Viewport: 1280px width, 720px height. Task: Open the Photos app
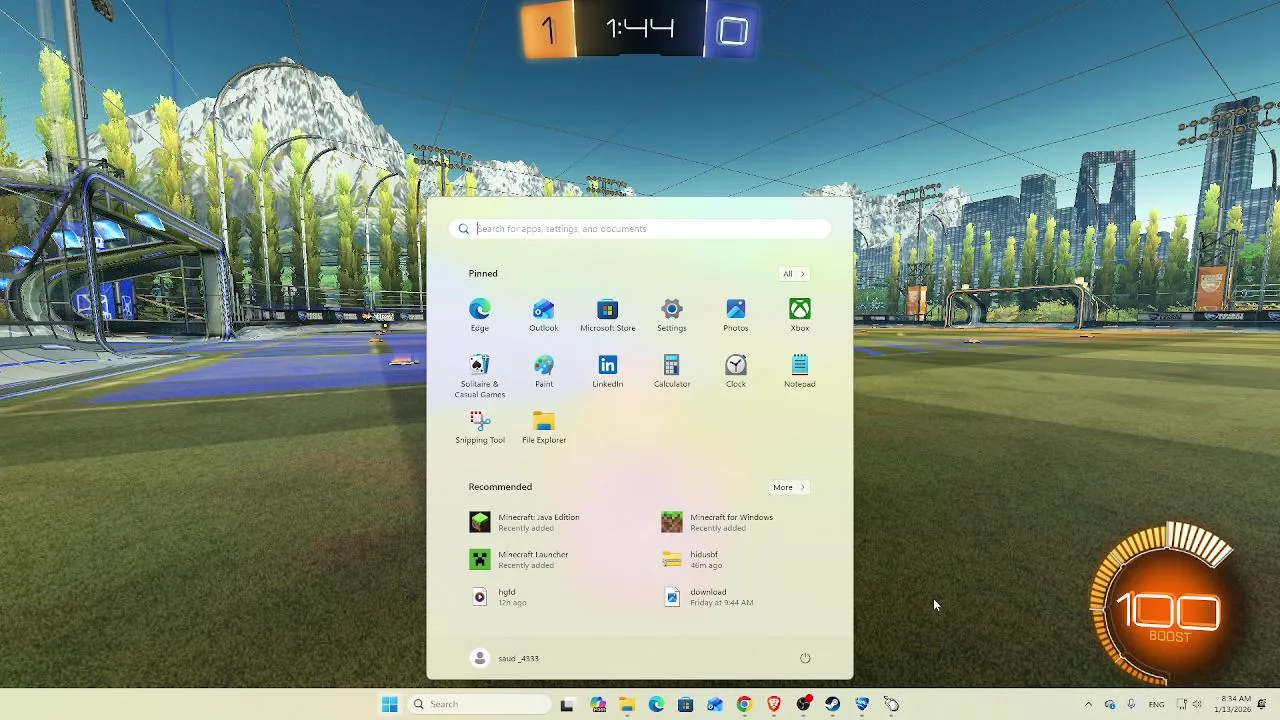coord(736,315)
